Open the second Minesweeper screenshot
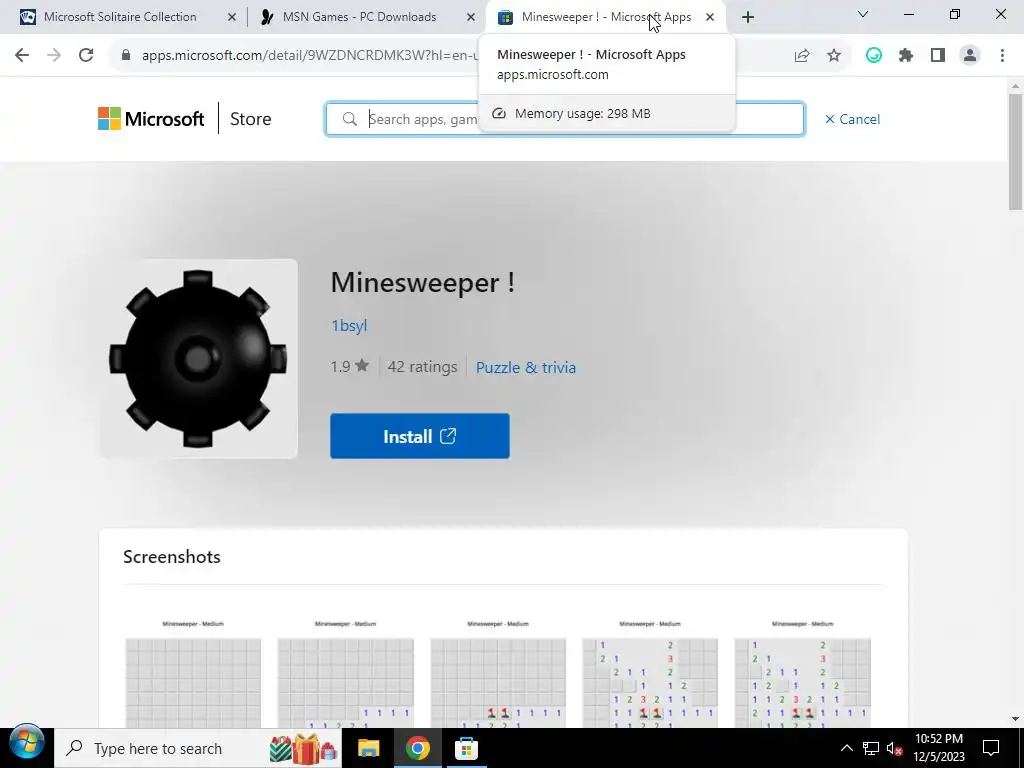The width and height of the screenshot is (1024, 768). click(x=345, y=673)
